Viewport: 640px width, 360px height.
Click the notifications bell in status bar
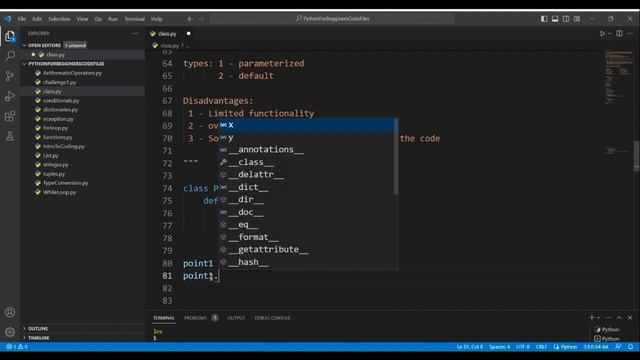click(630, 347)
